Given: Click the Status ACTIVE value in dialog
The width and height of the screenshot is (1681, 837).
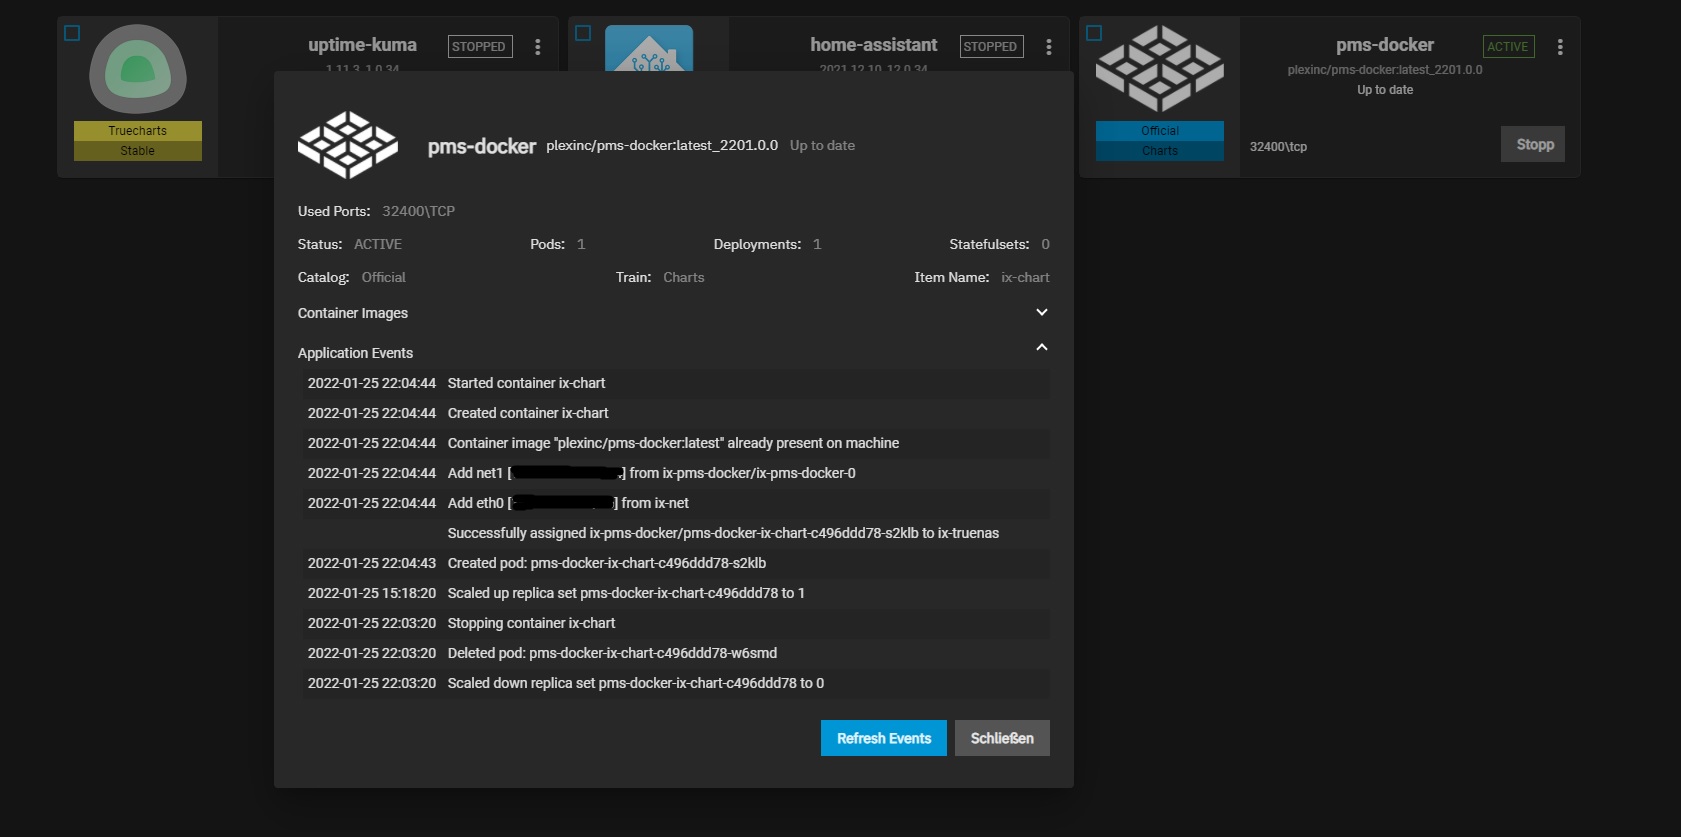Looking at the screenshot, I should [x=378, y=244].
